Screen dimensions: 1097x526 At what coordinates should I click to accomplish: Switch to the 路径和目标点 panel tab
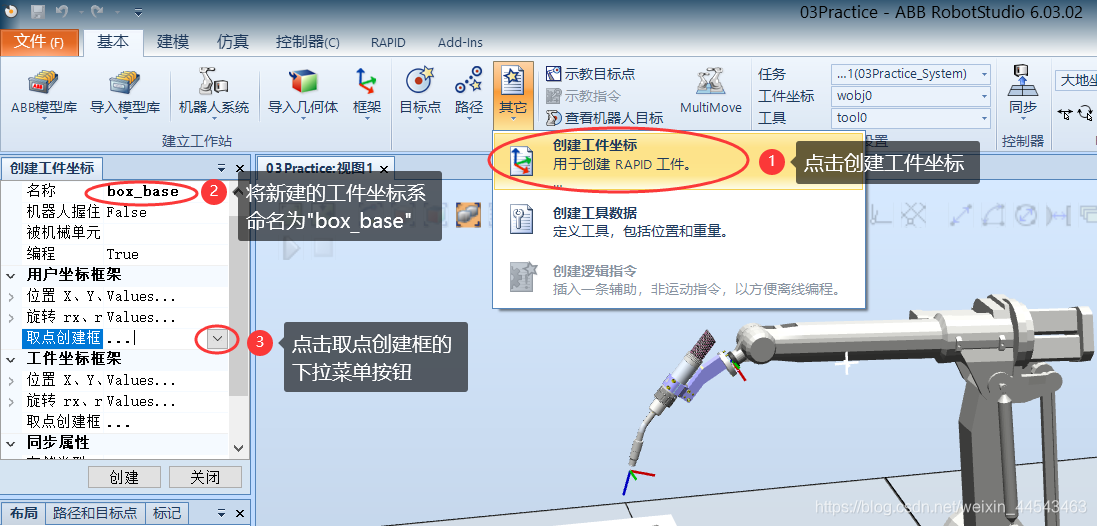(95, 513)
